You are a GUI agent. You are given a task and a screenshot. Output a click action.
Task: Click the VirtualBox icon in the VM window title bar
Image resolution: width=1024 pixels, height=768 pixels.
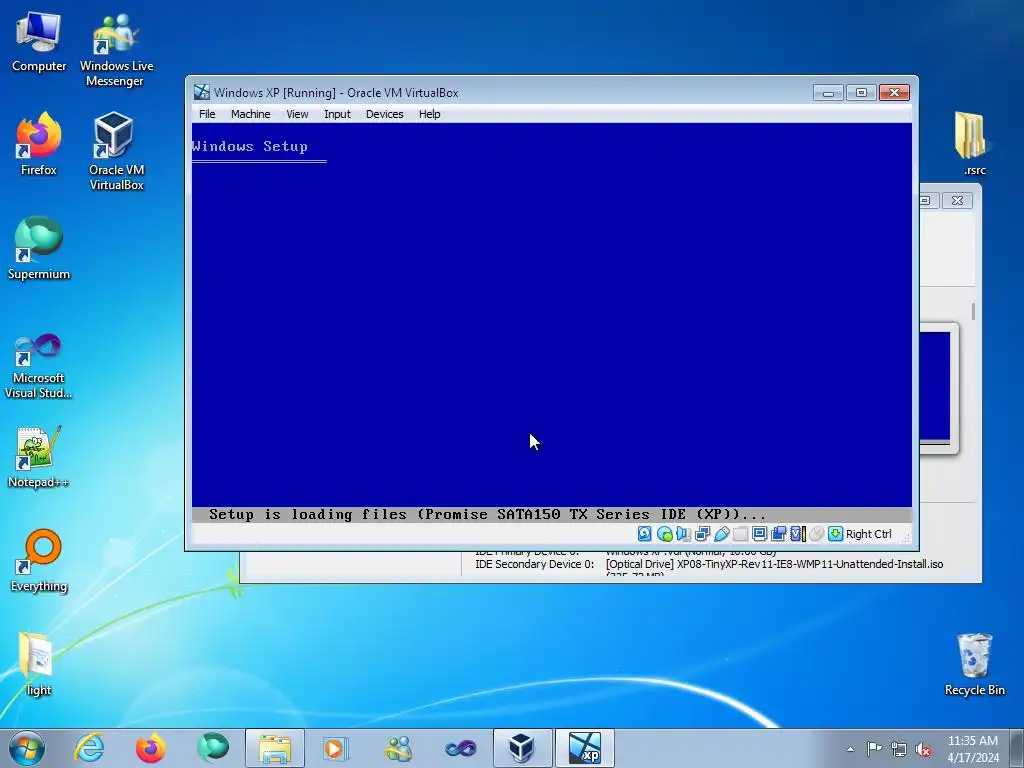coord(202,92)
